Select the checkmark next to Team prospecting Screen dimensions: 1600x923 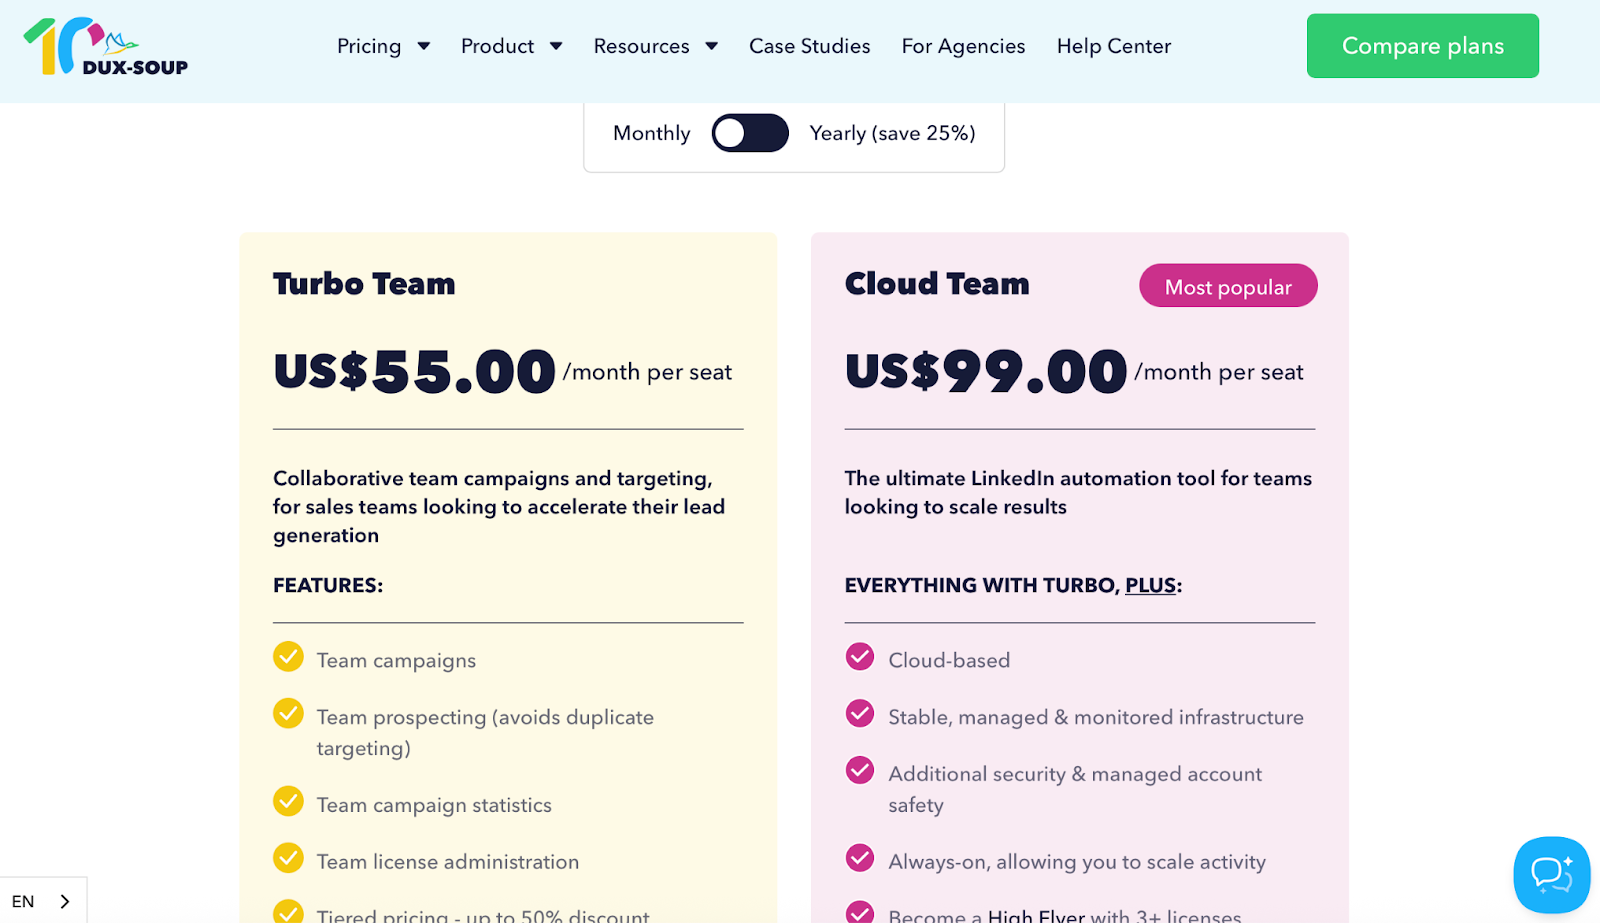[x=288, y=714]
